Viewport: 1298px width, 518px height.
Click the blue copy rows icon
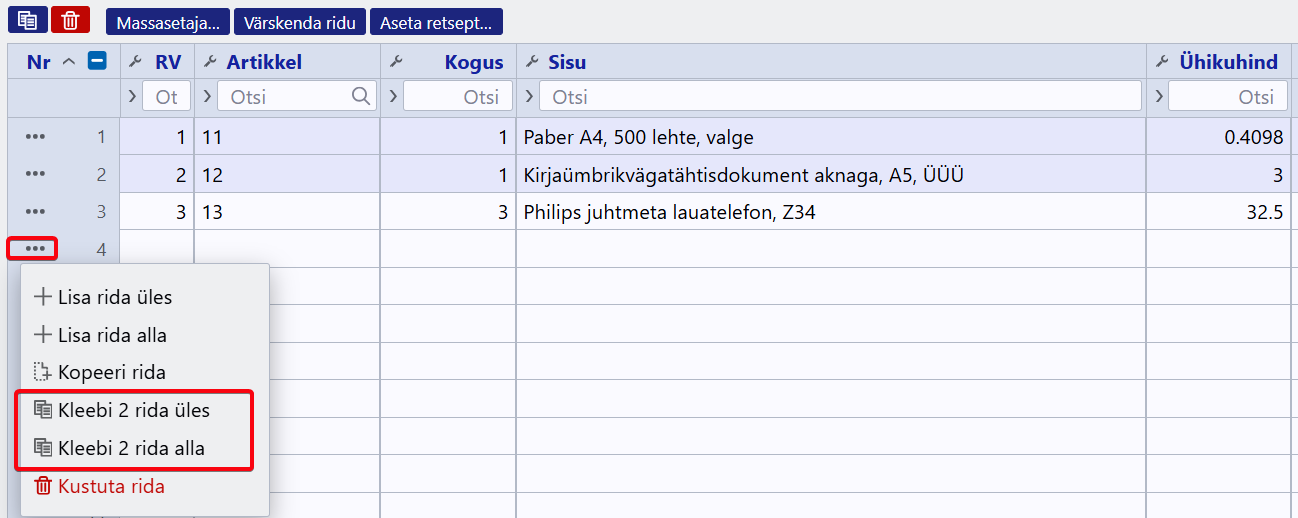(x=28, y=20)
